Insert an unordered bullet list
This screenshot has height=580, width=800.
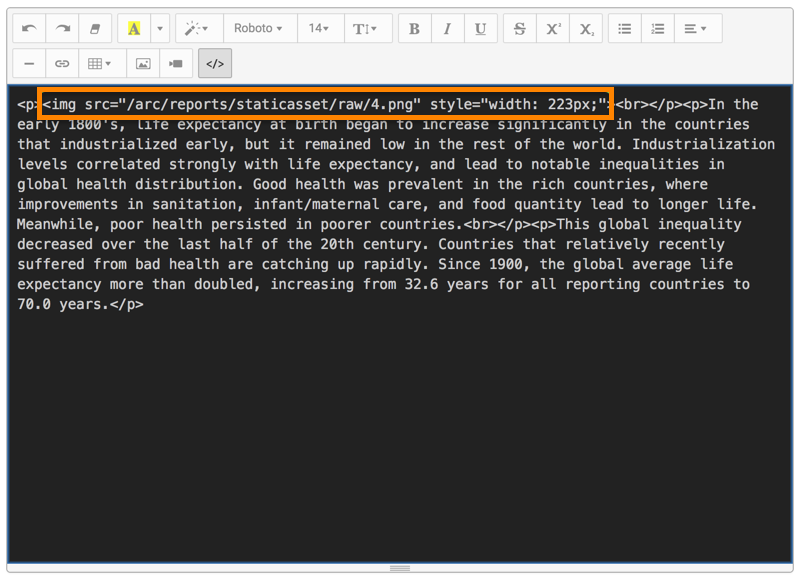point(624,29)
